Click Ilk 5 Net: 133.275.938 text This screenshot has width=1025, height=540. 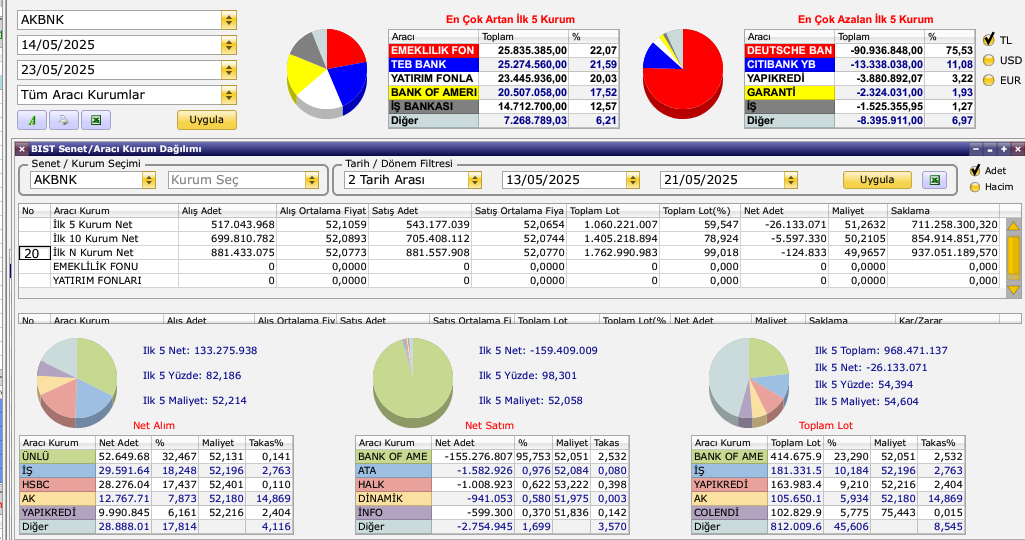click(x=200, y=350)
